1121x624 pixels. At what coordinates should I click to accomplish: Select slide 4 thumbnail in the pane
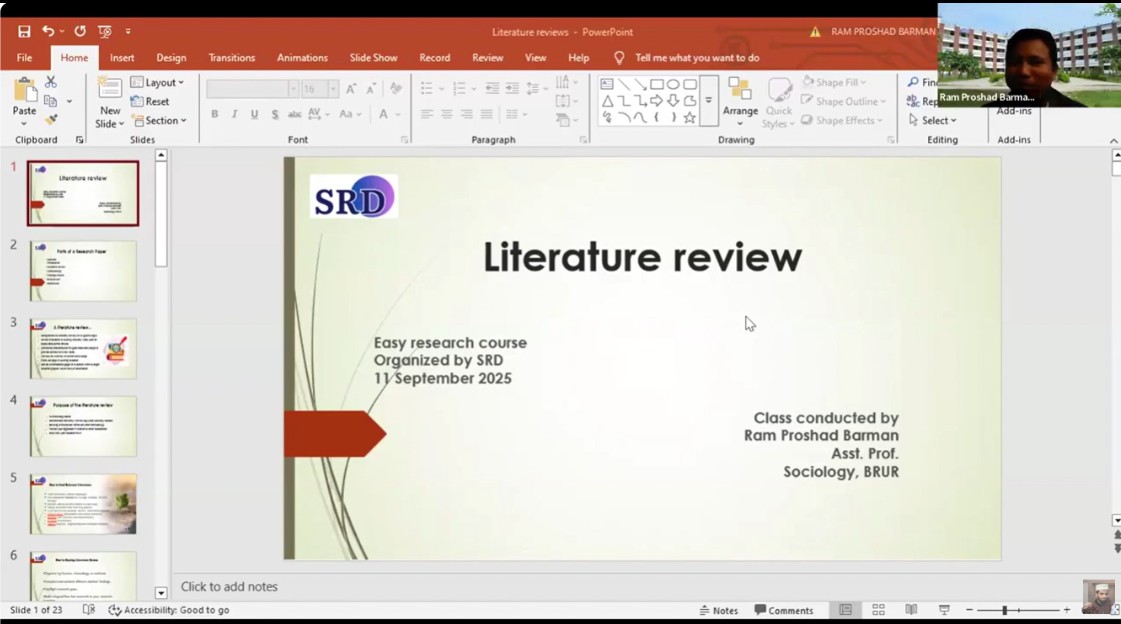(83, 425)
